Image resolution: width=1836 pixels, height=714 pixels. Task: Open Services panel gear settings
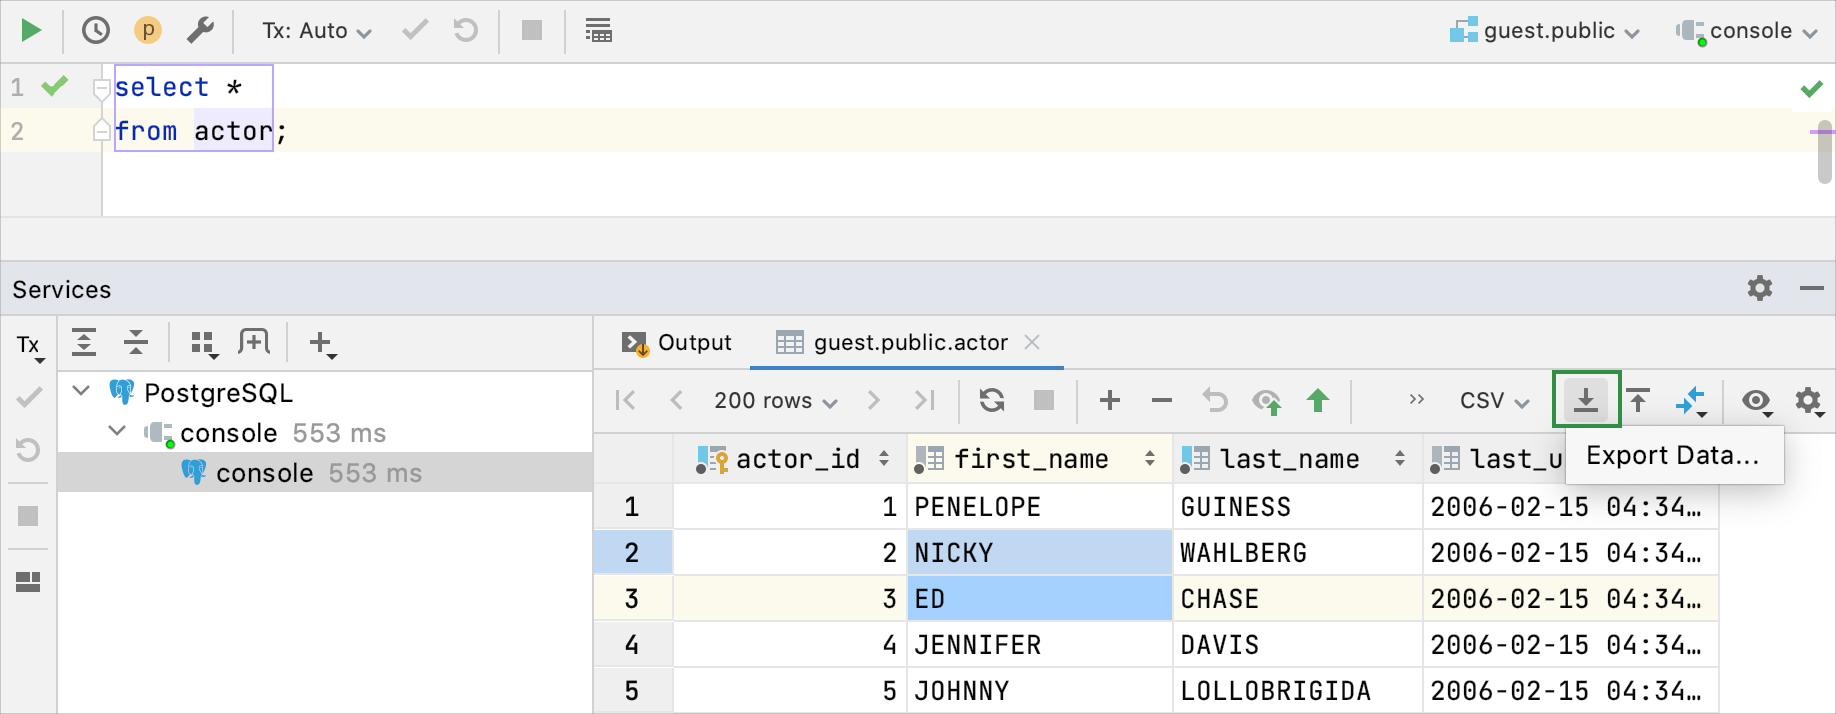pyautogui.click(x=1760, y=289)
